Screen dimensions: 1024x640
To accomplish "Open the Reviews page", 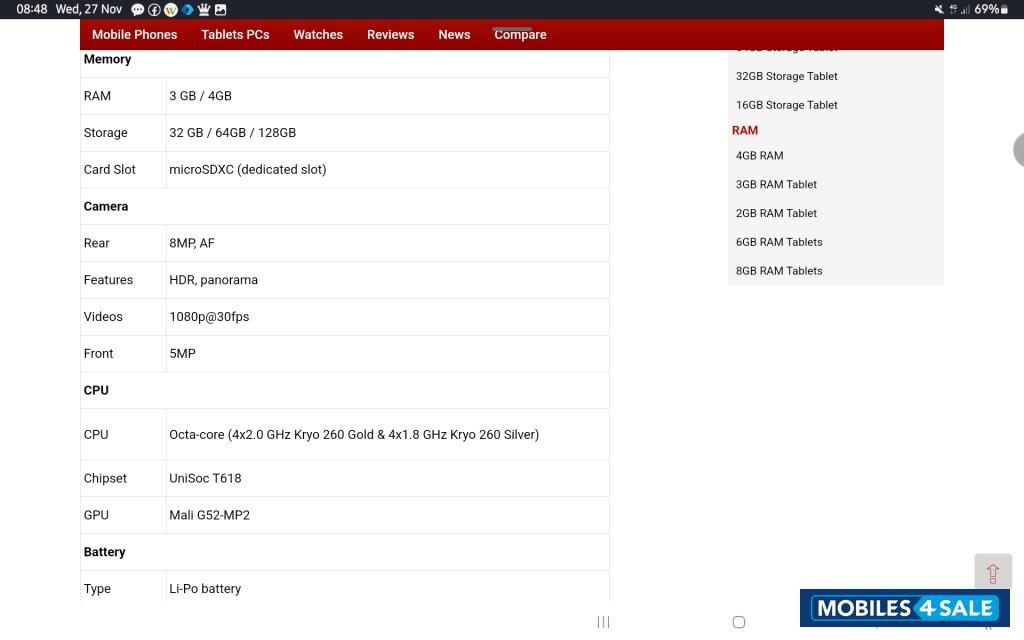I will tap(390, 34).
